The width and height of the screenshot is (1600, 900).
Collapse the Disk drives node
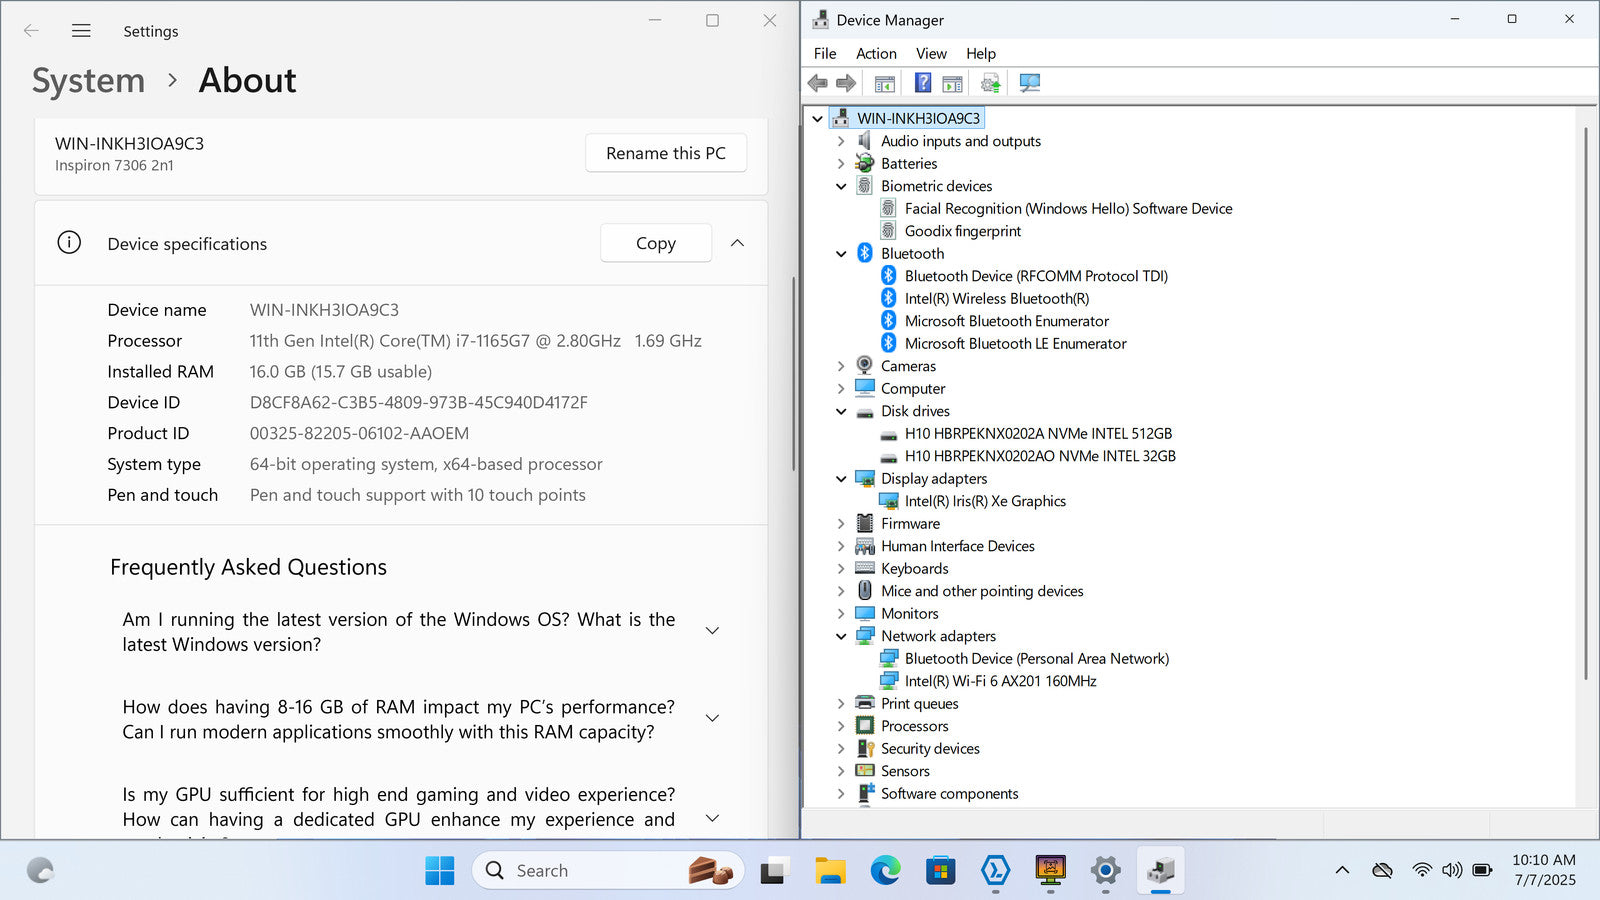pos(841,411)
